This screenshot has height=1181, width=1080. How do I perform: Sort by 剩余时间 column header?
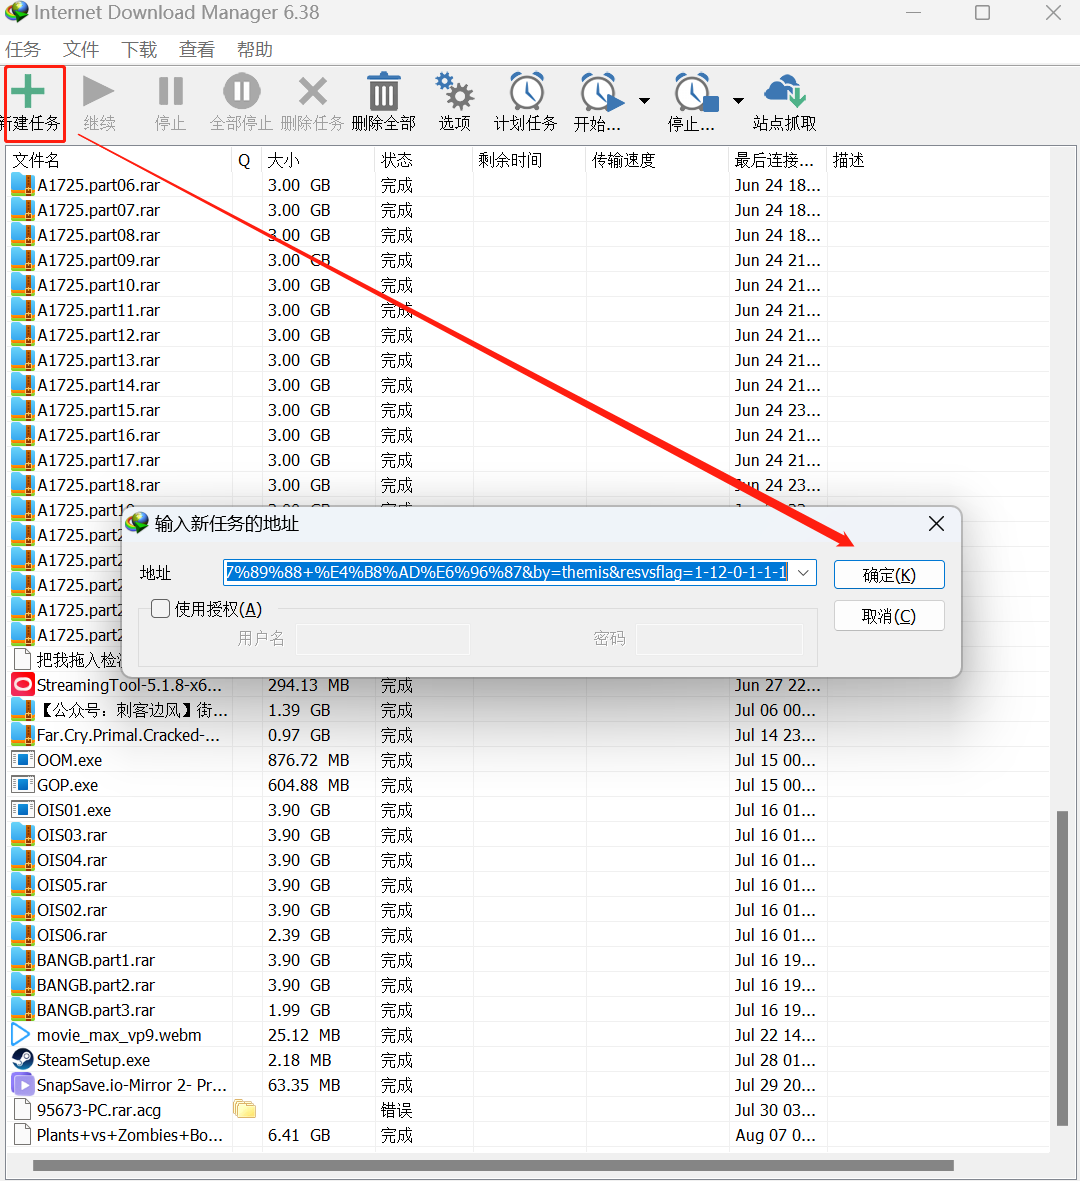pyautogui.click(x=529, y=160)
